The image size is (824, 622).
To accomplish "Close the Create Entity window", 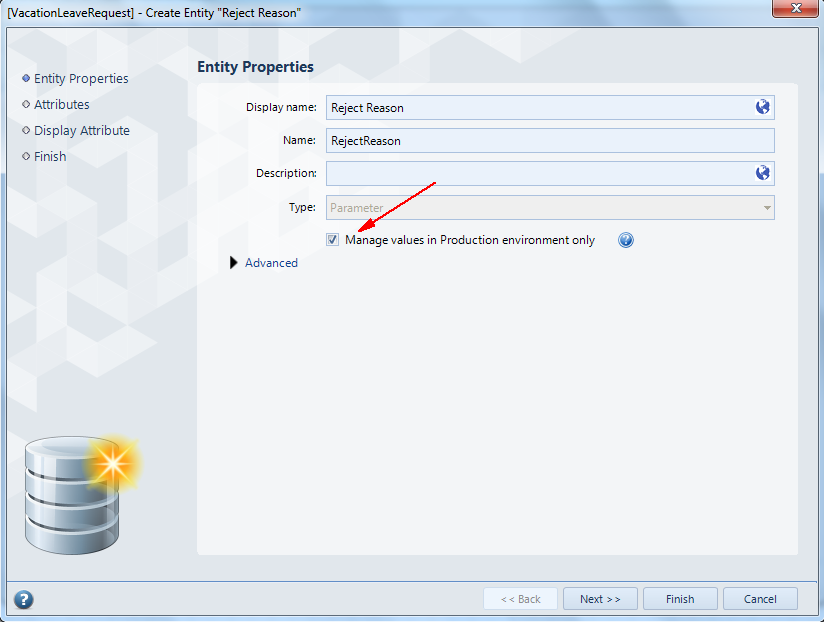I will coord(796,8).
